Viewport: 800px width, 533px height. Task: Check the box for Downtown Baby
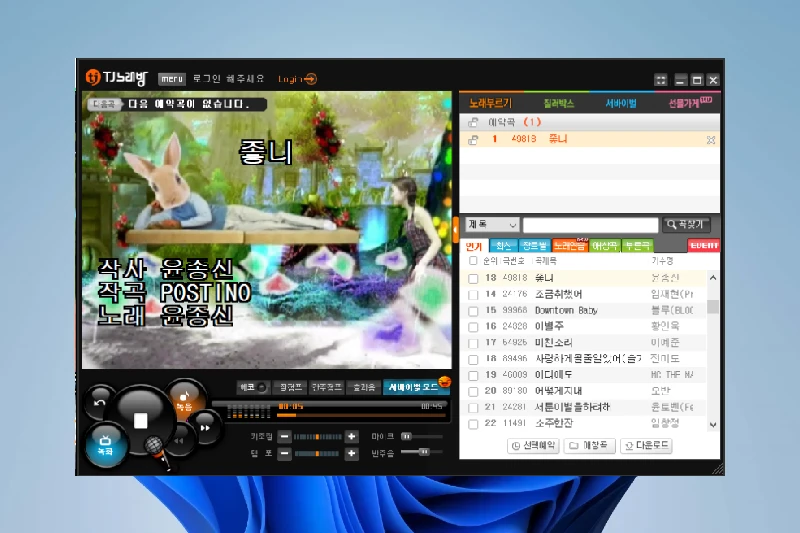coord(473,311)
